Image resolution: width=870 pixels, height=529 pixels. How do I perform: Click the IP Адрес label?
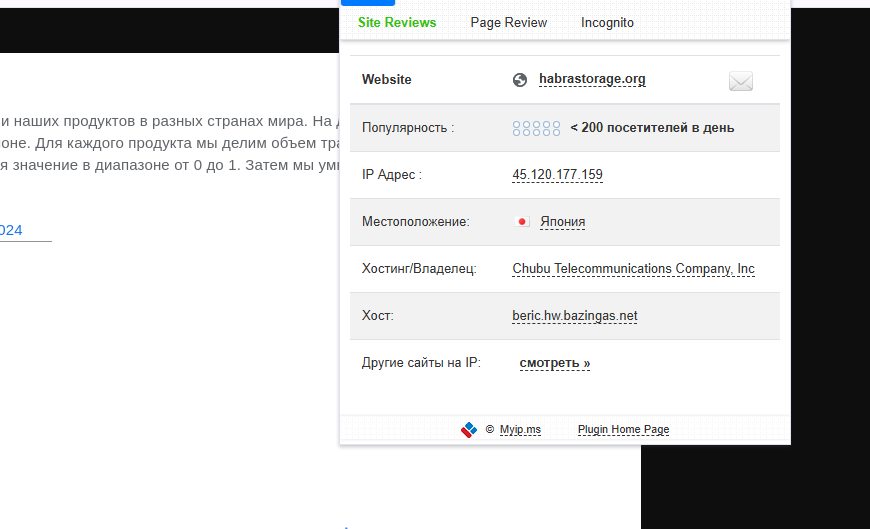tap(392, 174)
